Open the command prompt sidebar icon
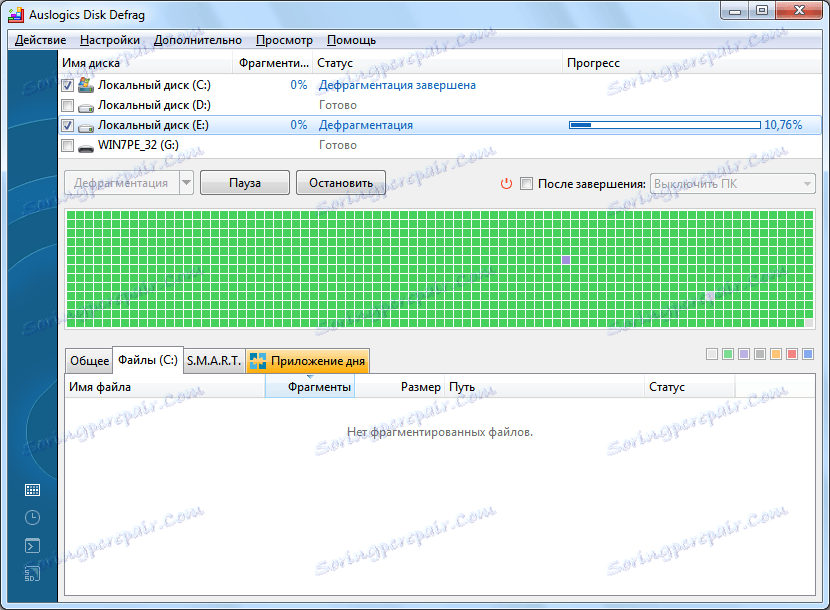 click(32, 545)
